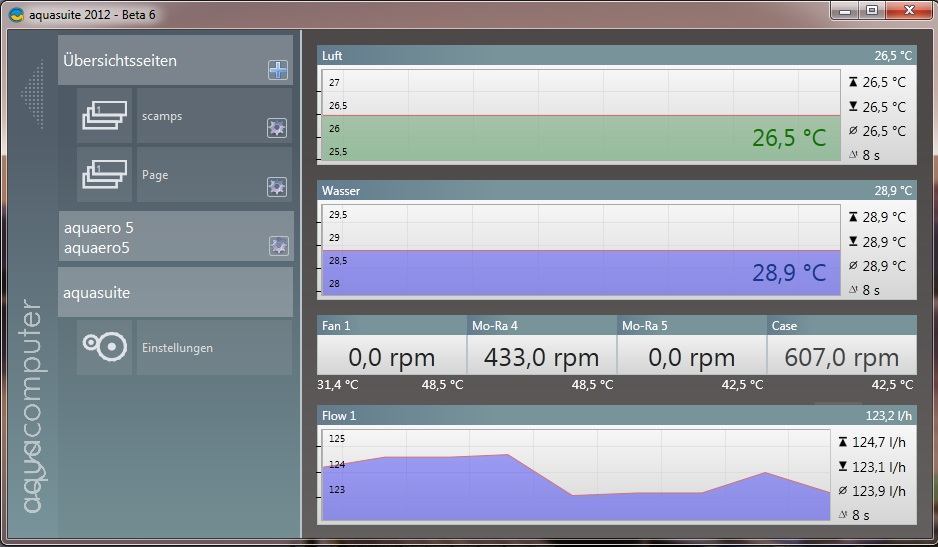Click the Mo-Ra 5 header label
This screenshot has width=938, height=547.
645,326
